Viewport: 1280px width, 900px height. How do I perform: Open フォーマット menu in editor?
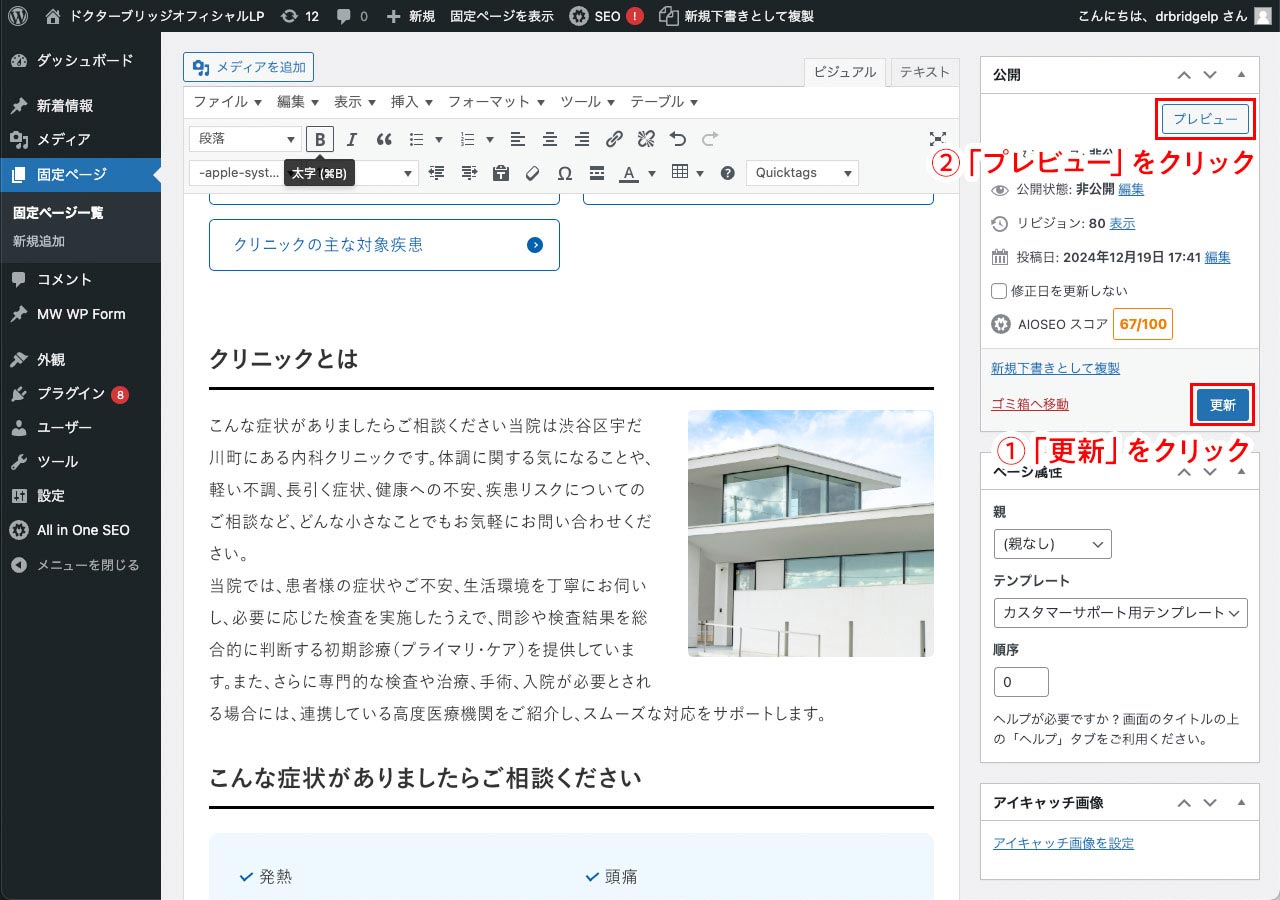pyautogui.click(x=496, y=102)
